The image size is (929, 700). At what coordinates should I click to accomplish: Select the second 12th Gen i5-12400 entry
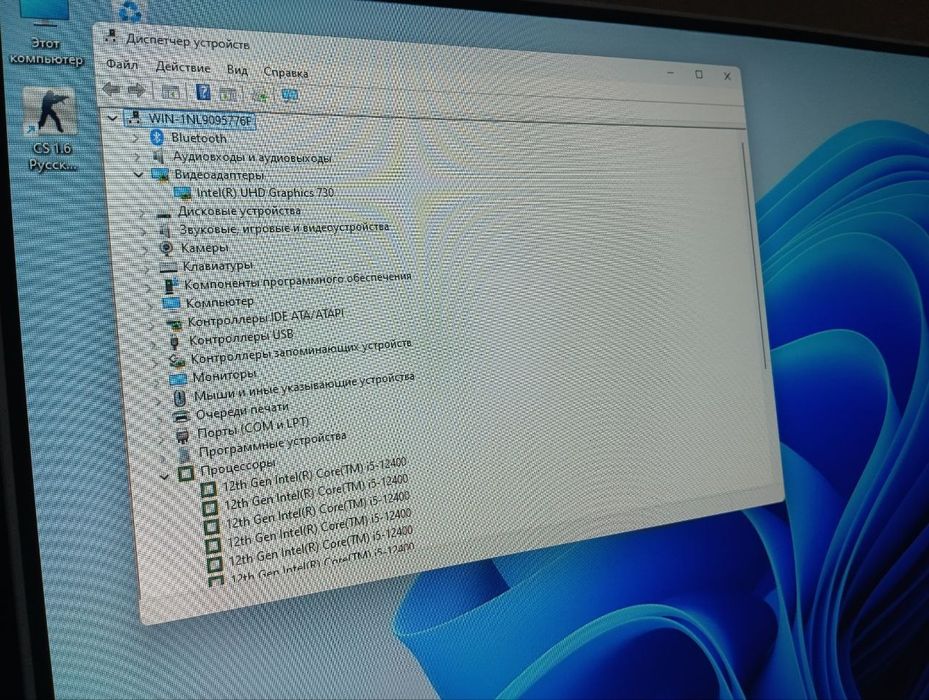[316, 491]
